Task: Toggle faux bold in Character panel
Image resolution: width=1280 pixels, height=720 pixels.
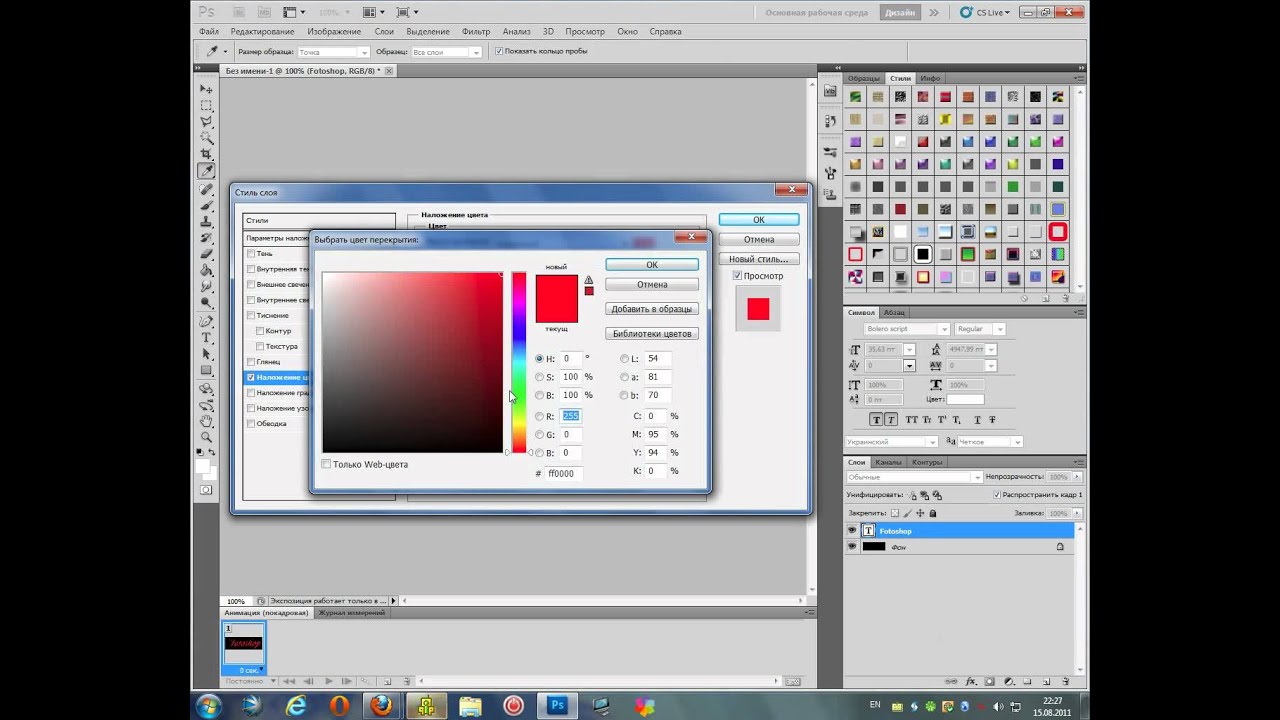Action: pos(877,420)
